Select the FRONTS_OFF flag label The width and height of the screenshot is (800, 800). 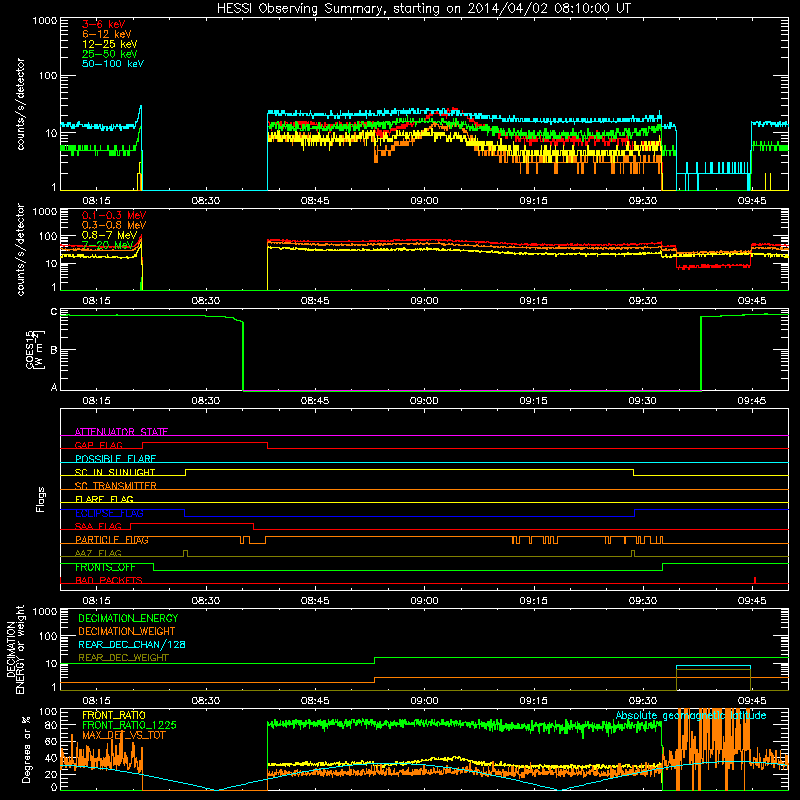[x=105, y=567]
